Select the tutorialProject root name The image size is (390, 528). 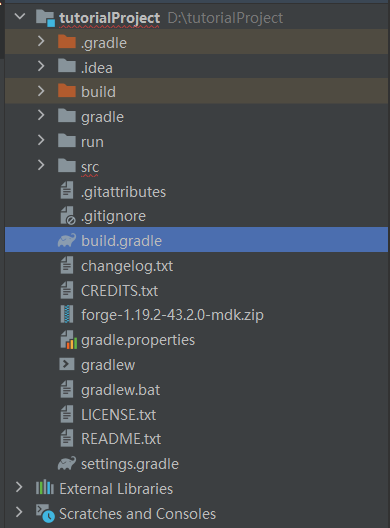click(x=109, y=18)
